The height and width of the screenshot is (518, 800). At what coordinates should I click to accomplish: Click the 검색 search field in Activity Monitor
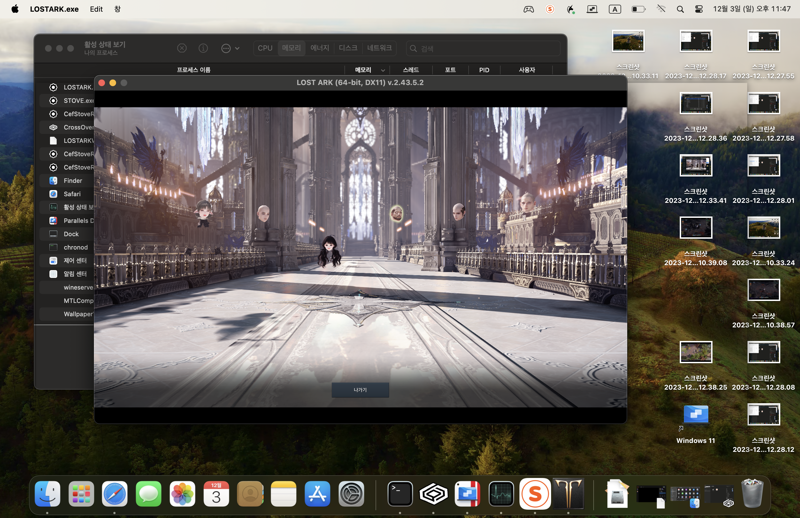pos(483,48)
